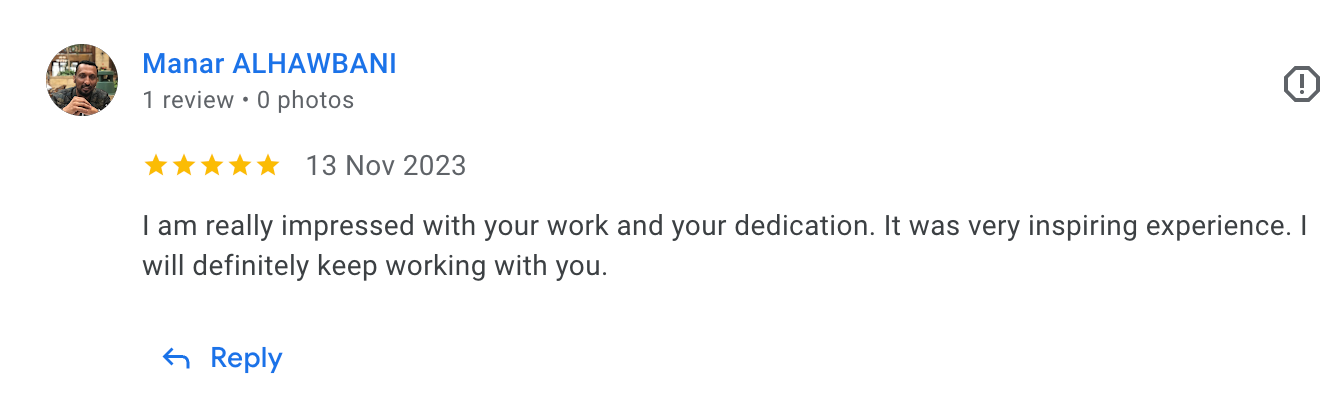Open Manar ALHAWBANI's profile link
Viewport: 1322px width, 412px height.
[x=269, y=64]
